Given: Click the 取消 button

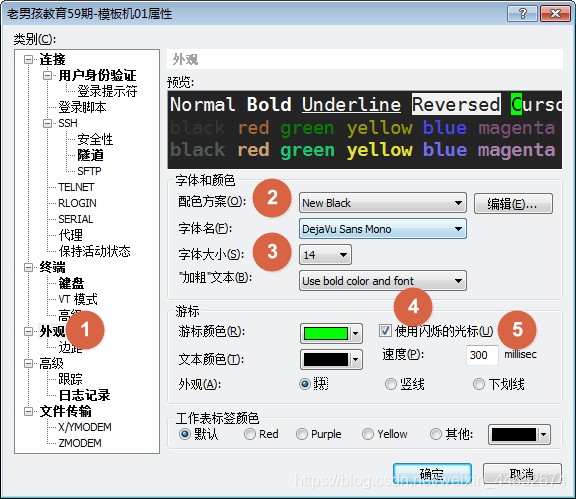Looking at the screenshot, I should click(x=522, y=474).
